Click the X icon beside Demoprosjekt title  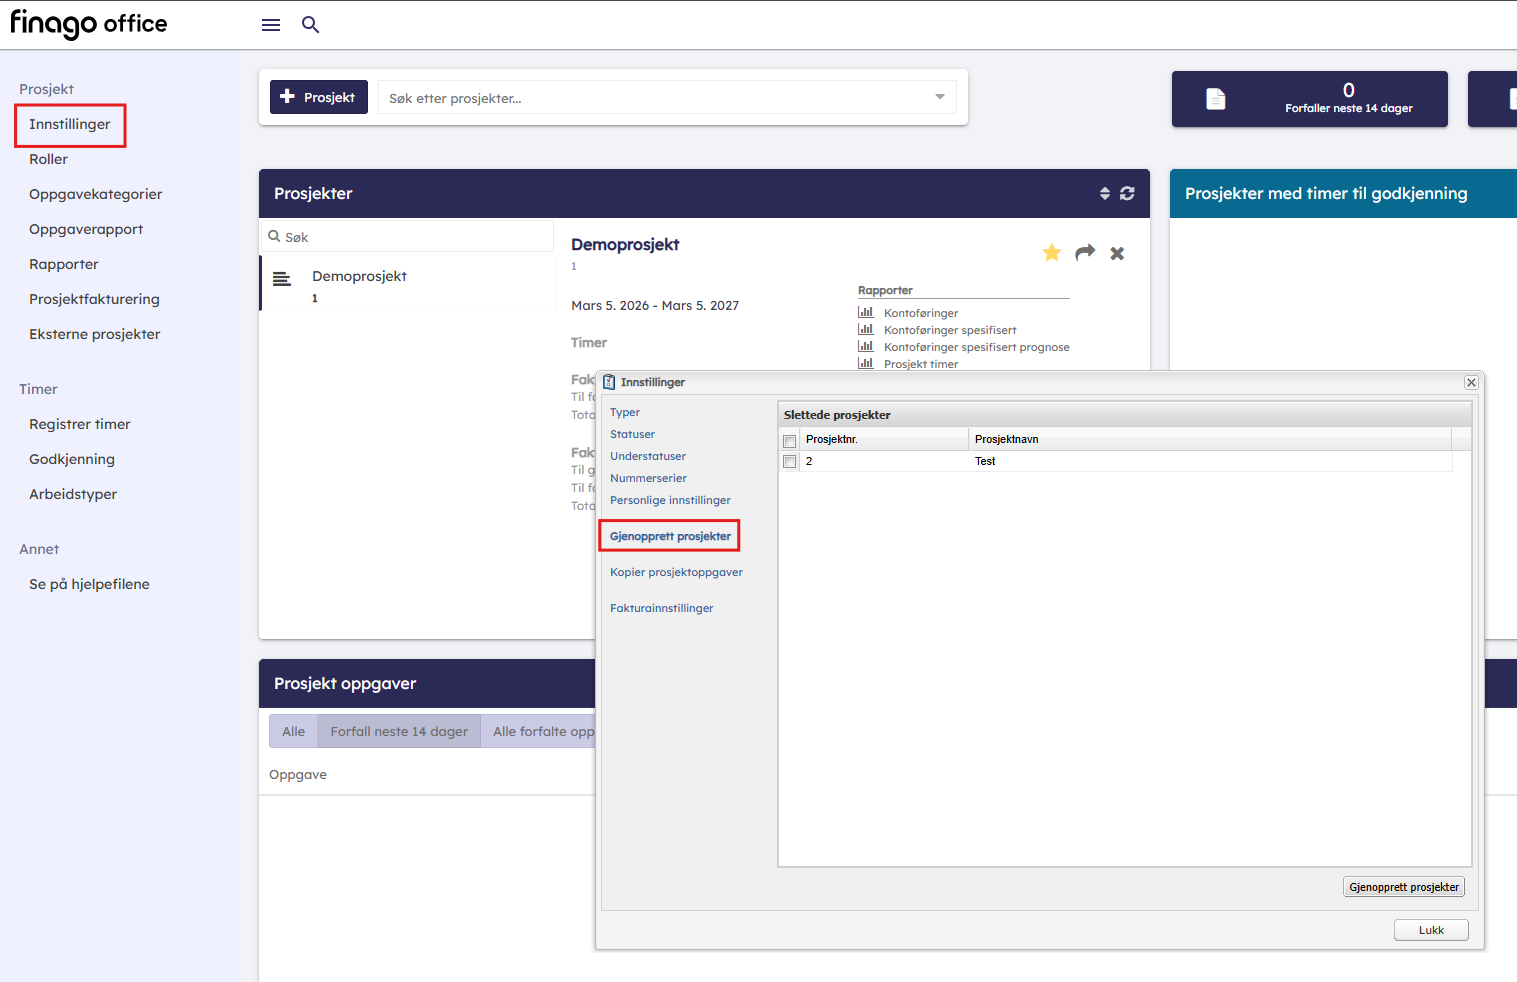tap(1117, 254)
